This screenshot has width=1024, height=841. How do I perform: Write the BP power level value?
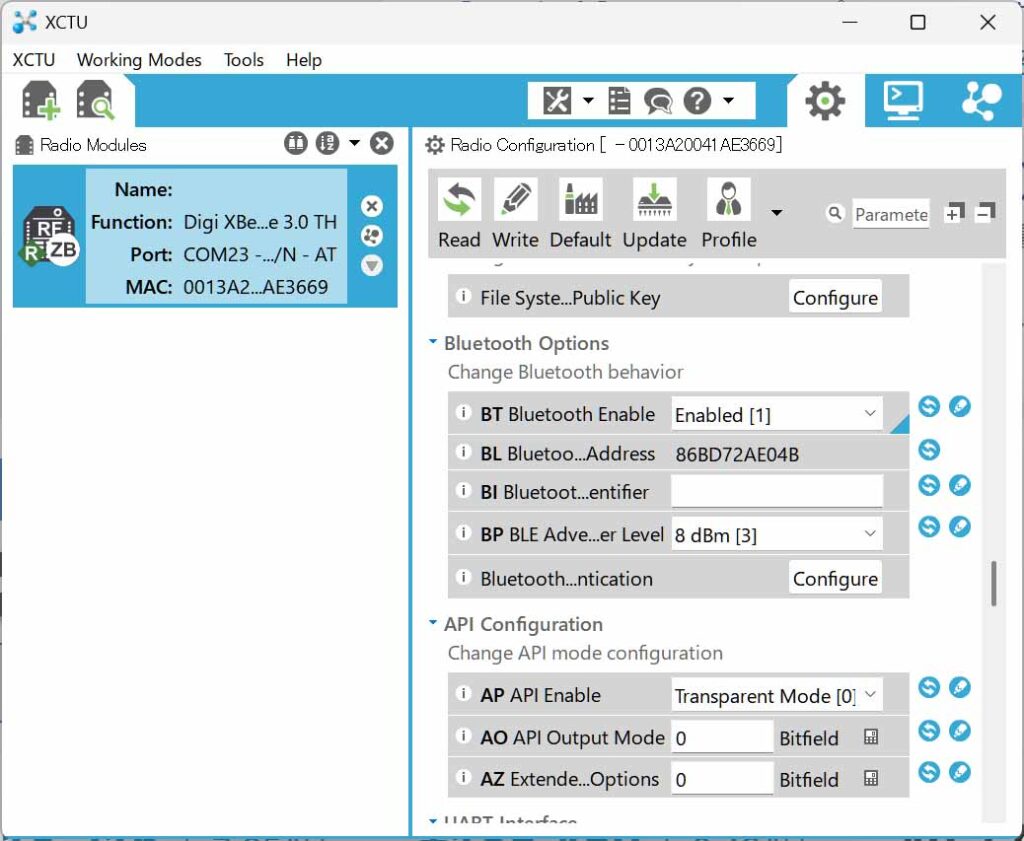pyautogui.click(x=960, y=526)
